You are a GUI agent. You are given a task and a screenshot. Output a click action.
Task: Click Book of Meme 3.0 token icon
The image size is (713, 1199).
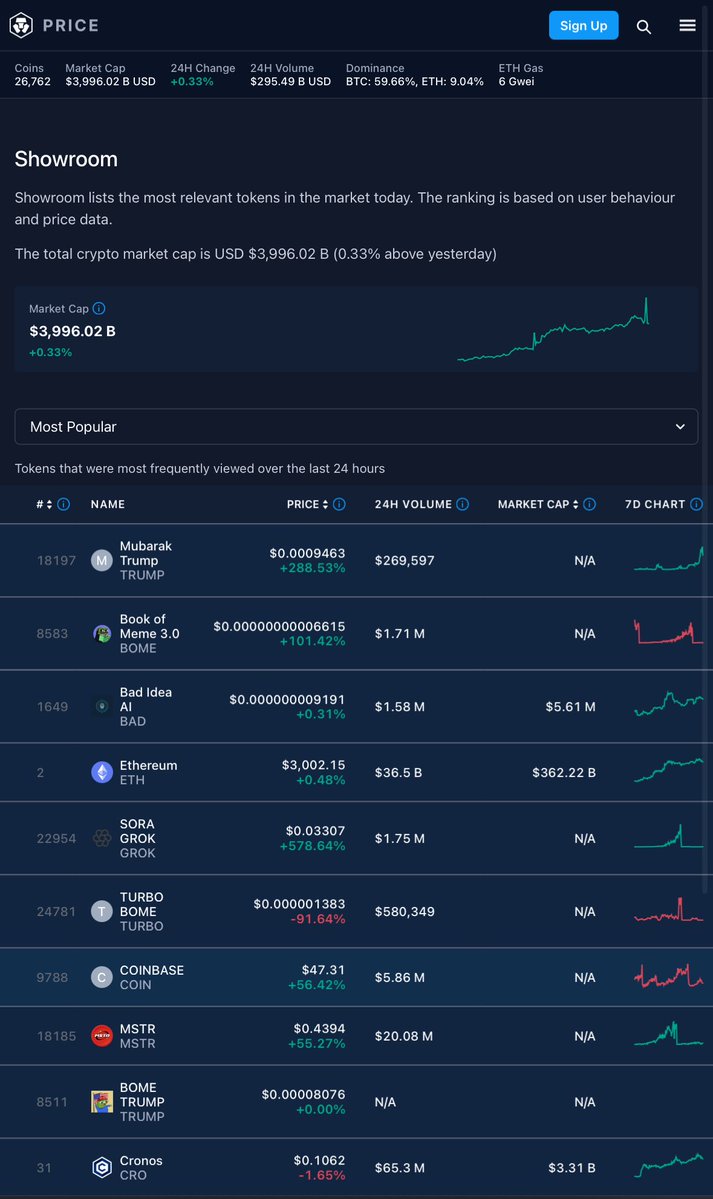(102, 633)
